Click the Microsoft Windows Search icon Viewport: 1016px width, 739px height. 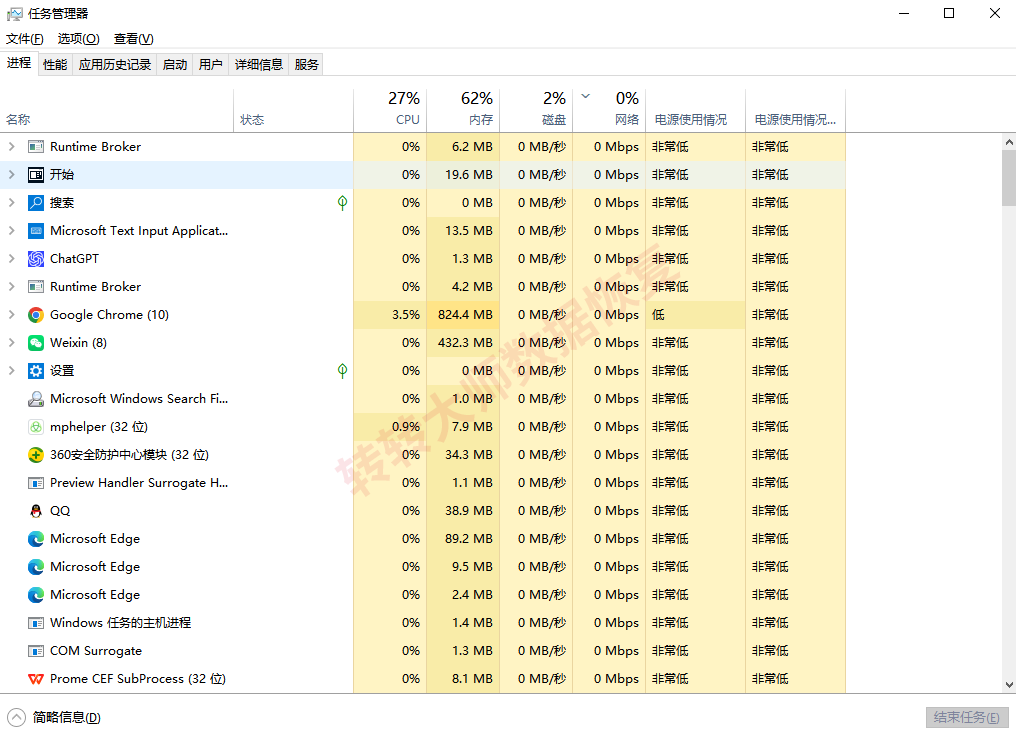click(36, 399)
